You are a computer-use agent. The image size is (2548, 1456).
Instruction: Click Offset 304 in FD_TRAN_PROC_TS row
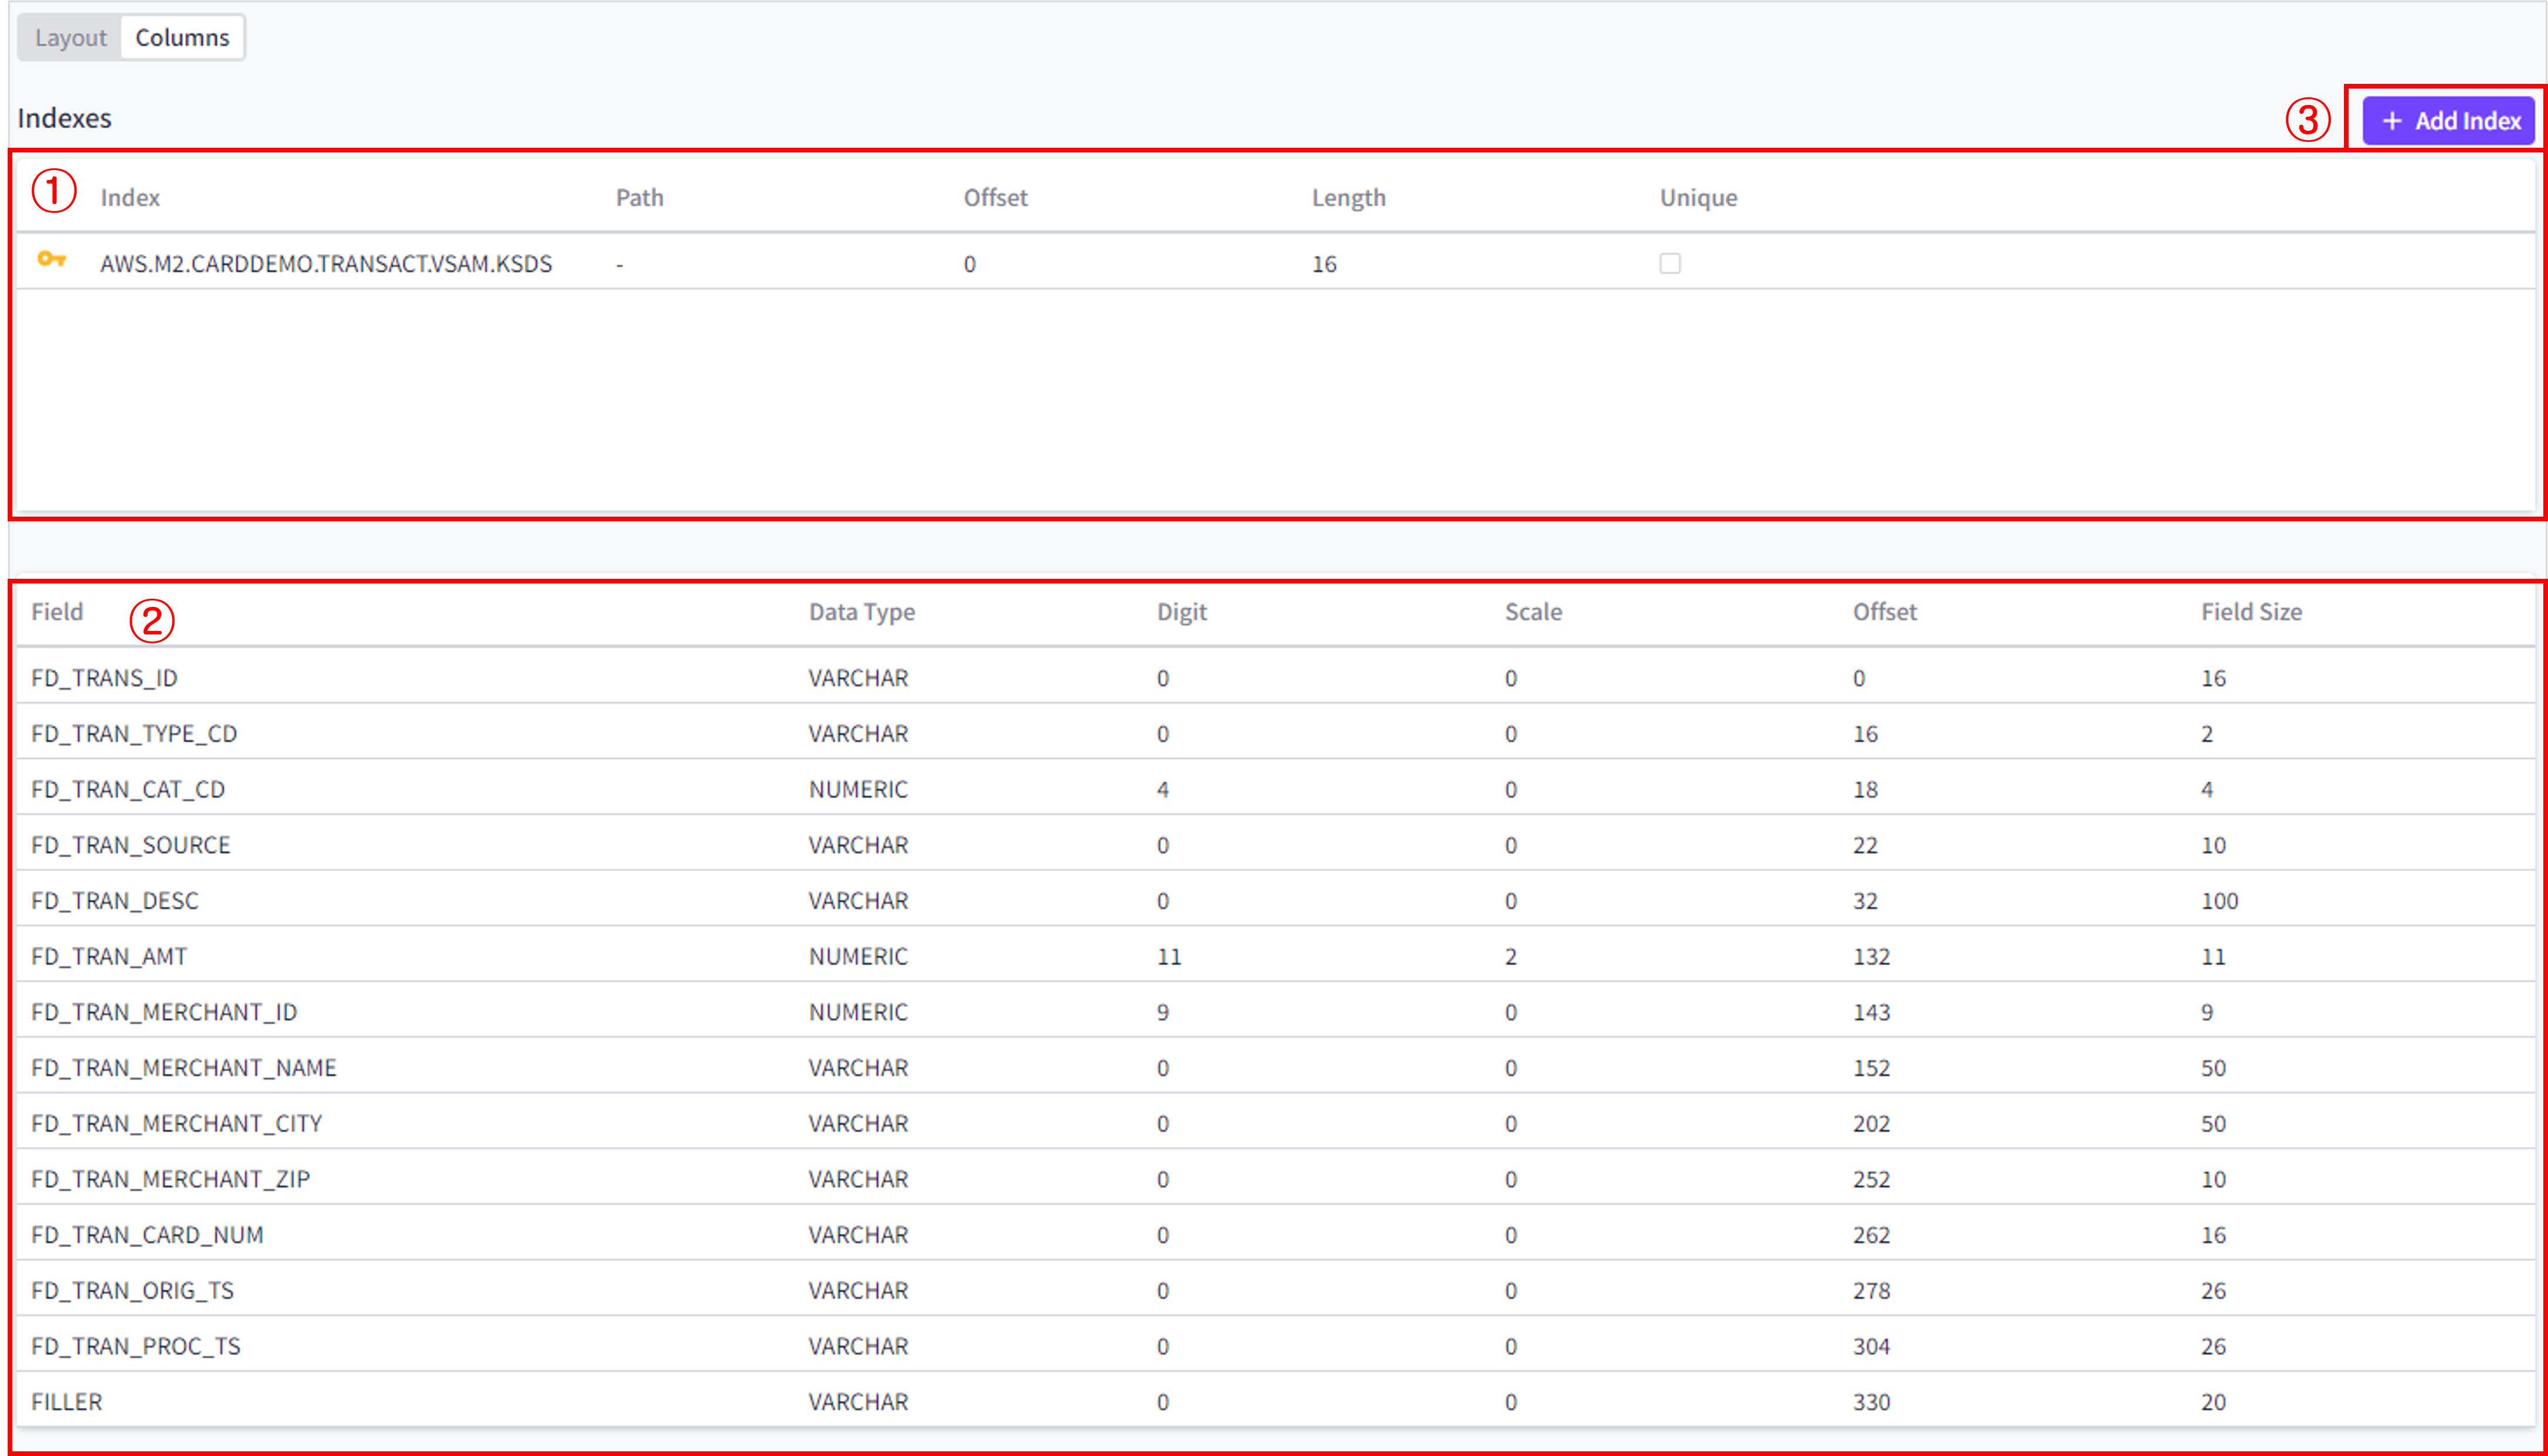(x=1871, y=1347)
